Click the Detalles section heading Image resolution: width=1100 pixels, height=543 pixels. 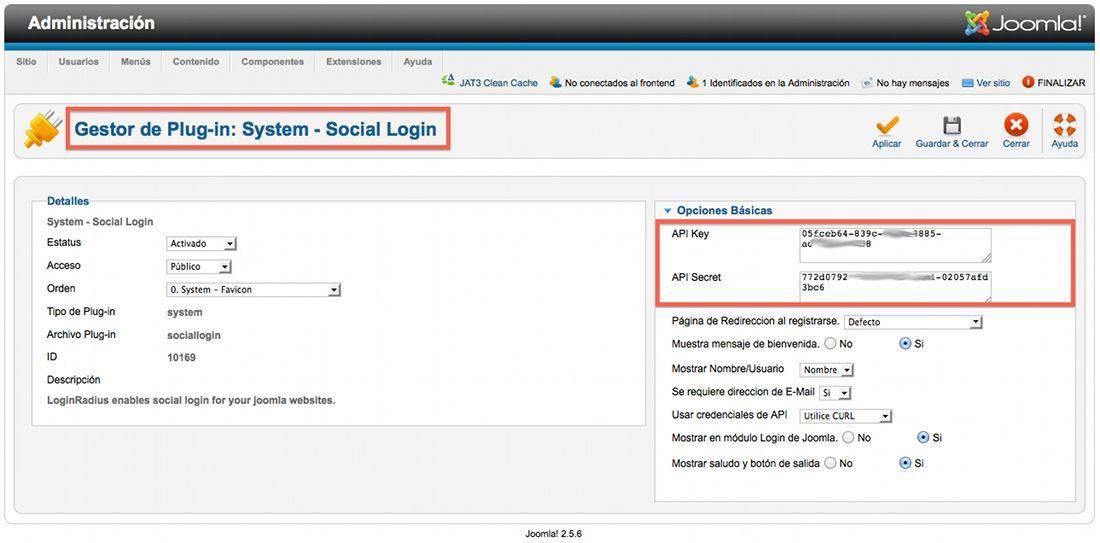coord(68,201)
